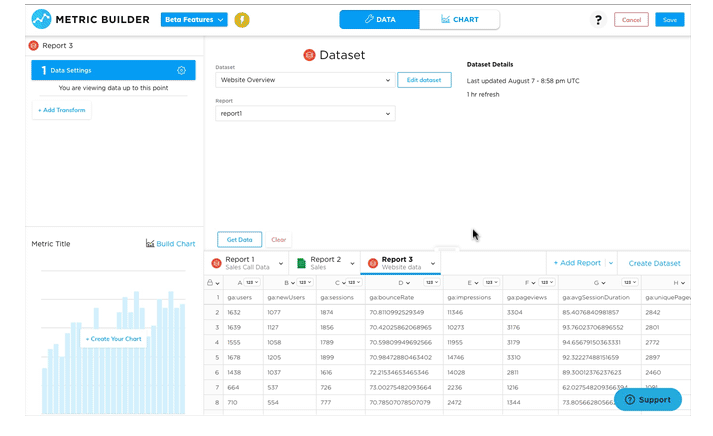Open Data Settings gear icon
713x436 pixels.
(181, 70)
